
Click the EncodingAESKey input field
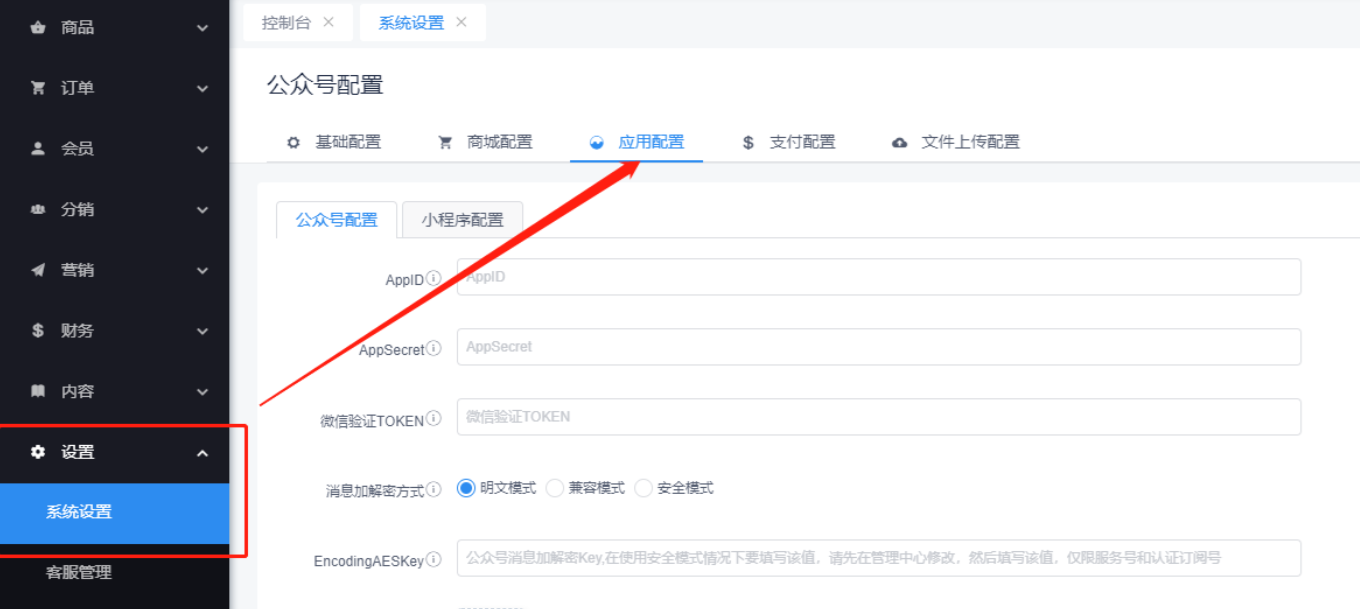click(879, 558)
